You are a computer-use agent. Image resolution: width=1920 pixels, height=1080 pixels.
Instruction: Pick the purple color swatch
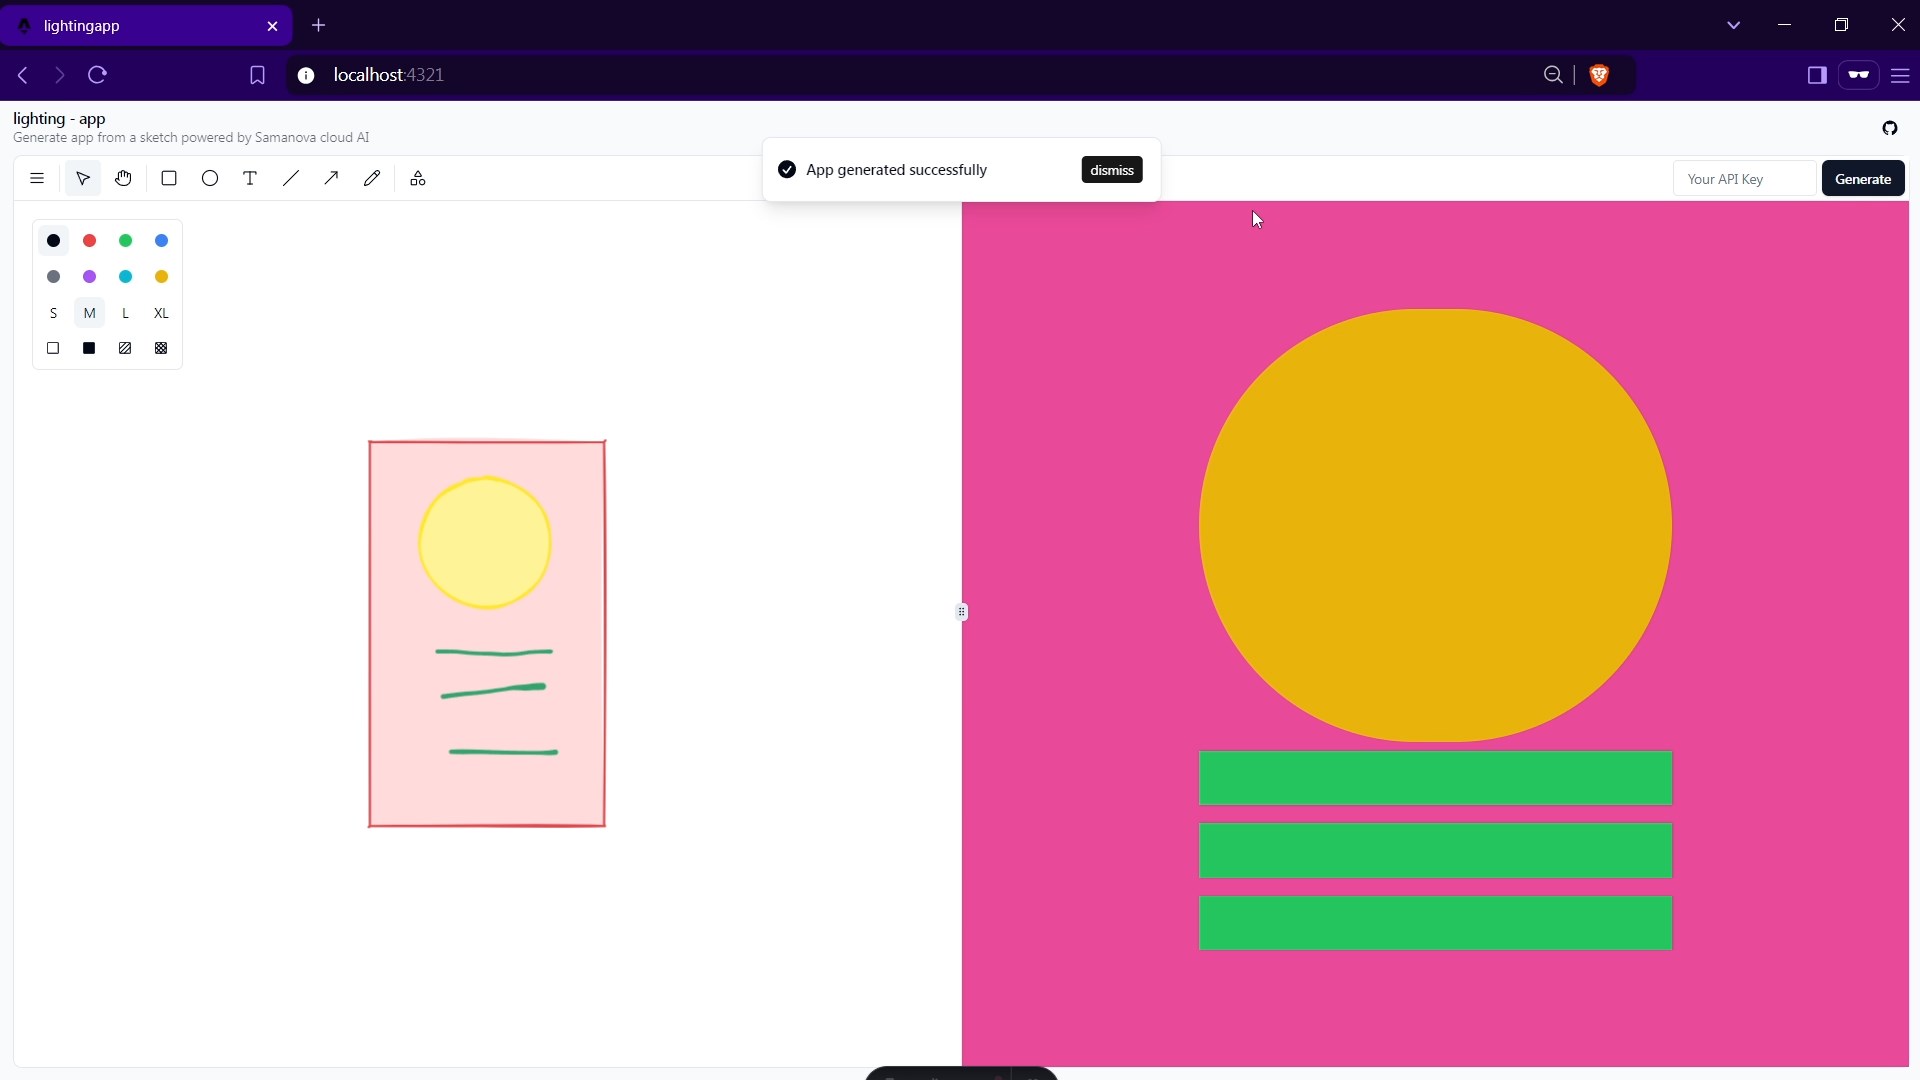tap(89, 277)
